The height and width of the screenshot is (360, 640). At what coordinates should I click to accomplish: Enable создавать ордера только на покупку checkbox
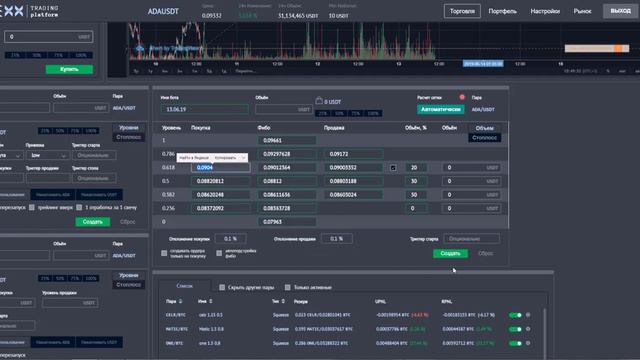tap(164, 253)
